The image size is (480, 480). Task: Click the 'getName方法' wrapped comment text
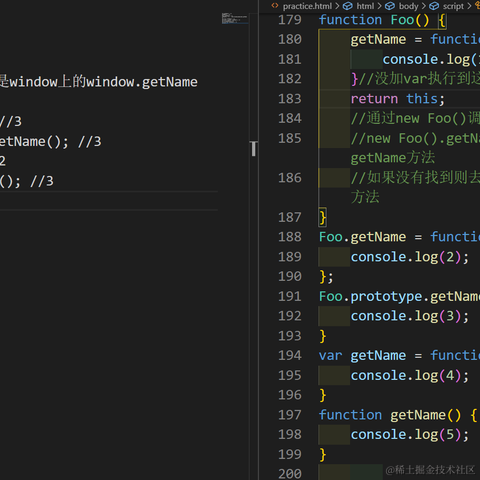click(393, 158)
